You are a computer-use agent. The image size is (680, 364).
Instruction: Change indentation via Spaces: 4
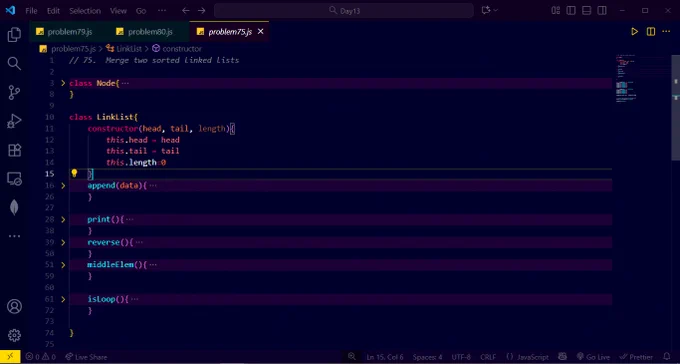428,357
